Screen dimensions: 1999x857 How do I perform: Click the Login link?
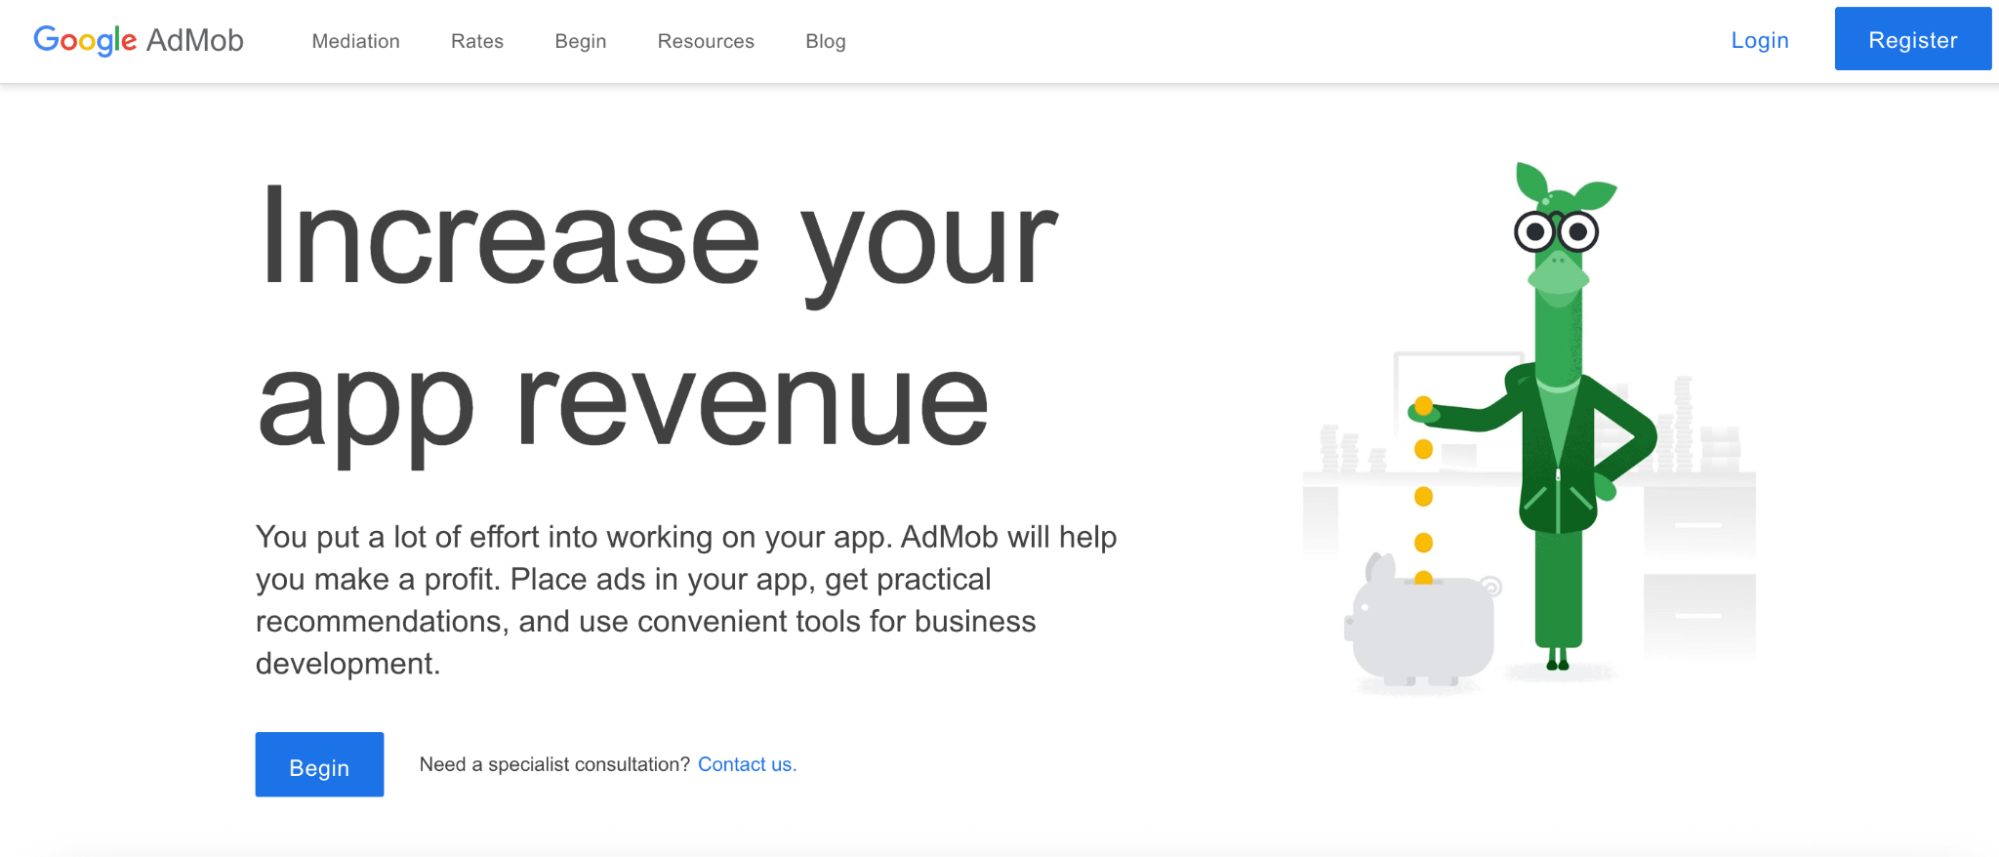tap(1759, 40)
